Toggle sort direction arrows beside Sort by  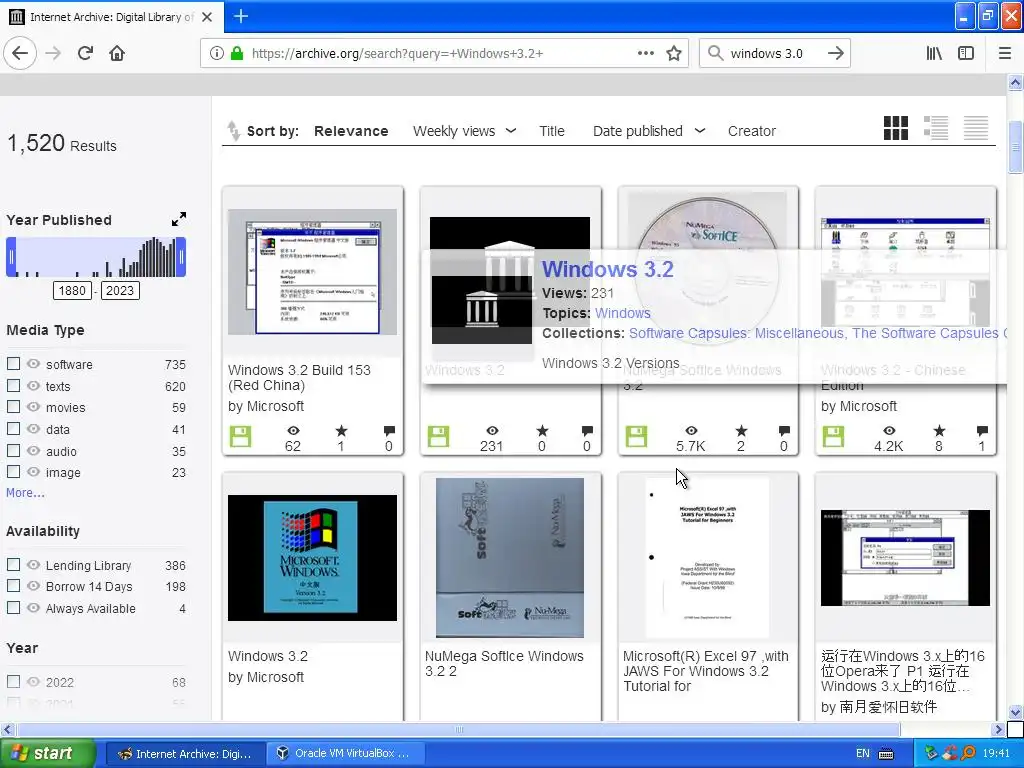(233, 131)
